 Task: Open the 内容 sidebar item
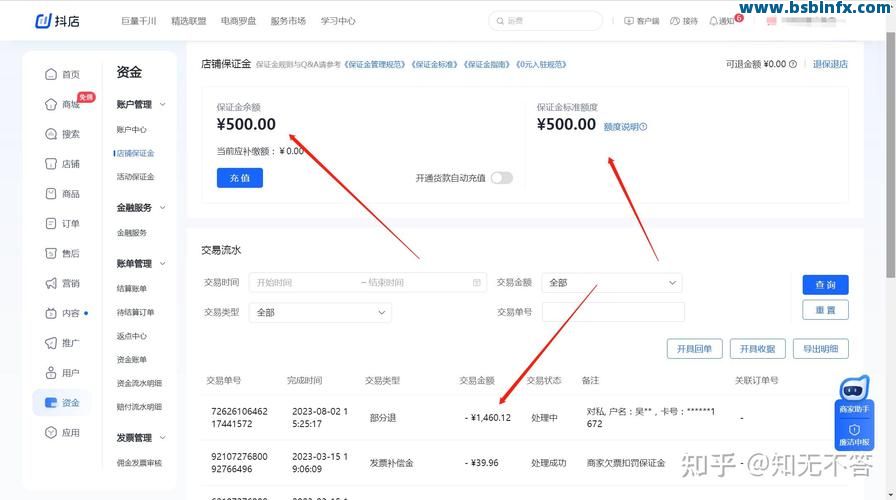point(62,313)
